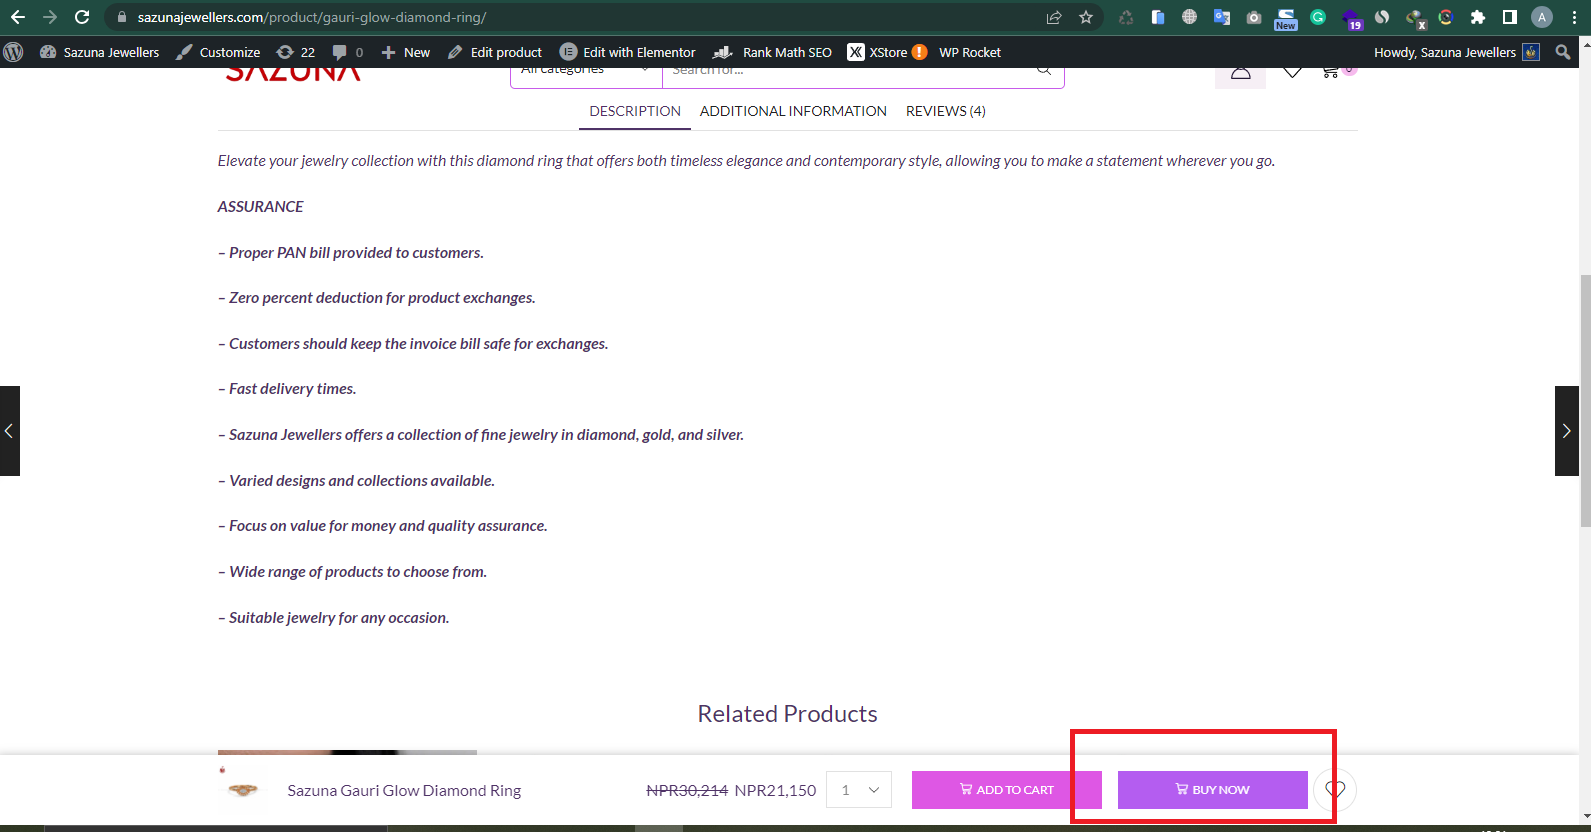Open Howdy, Sazuna Jewellers account menu

[x=1456, y=52]
